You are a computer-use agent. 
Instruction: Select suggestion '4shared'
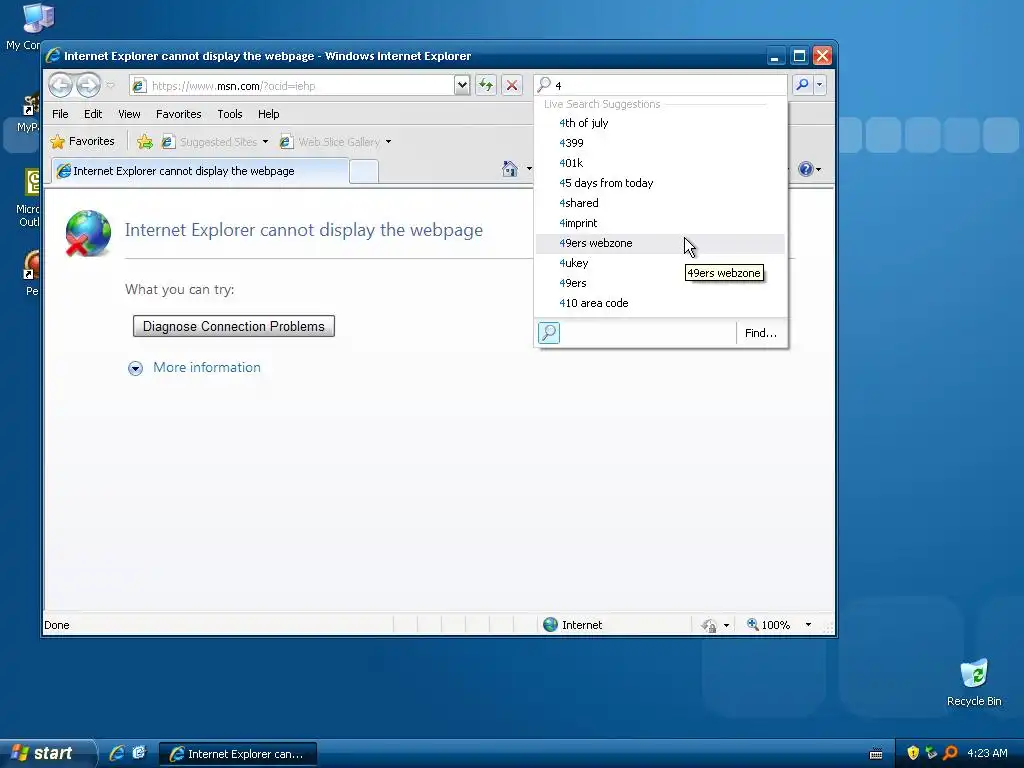click(660, 203)
